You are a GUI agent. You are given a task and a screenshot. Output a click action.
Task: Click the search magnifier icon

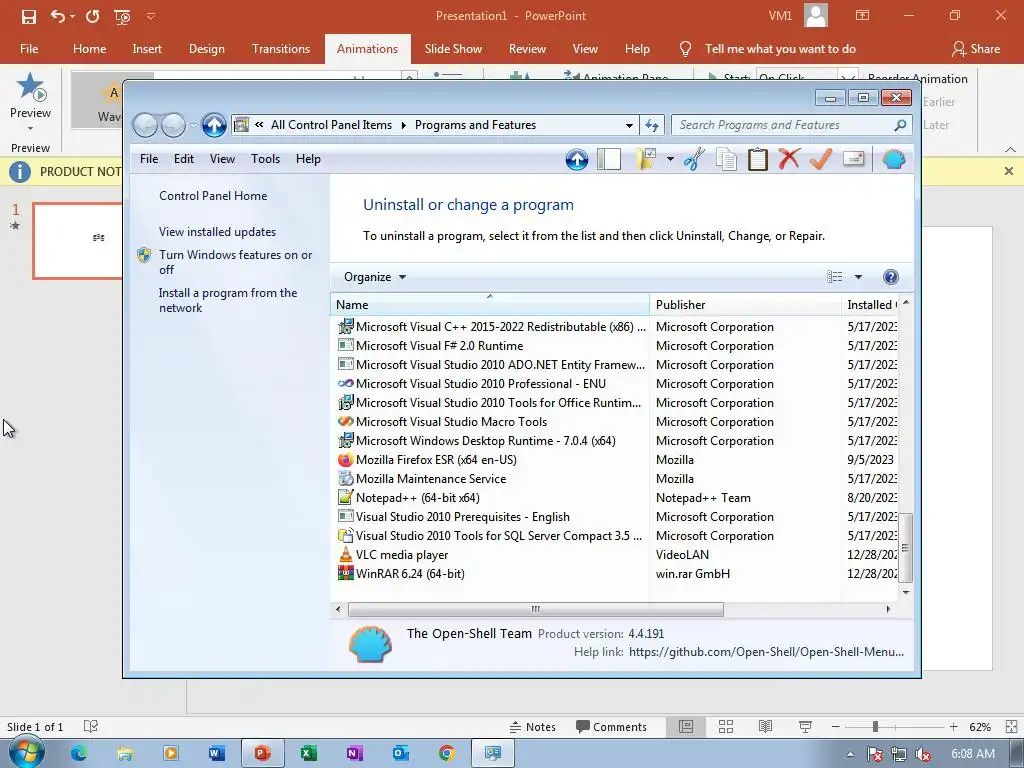901,125
